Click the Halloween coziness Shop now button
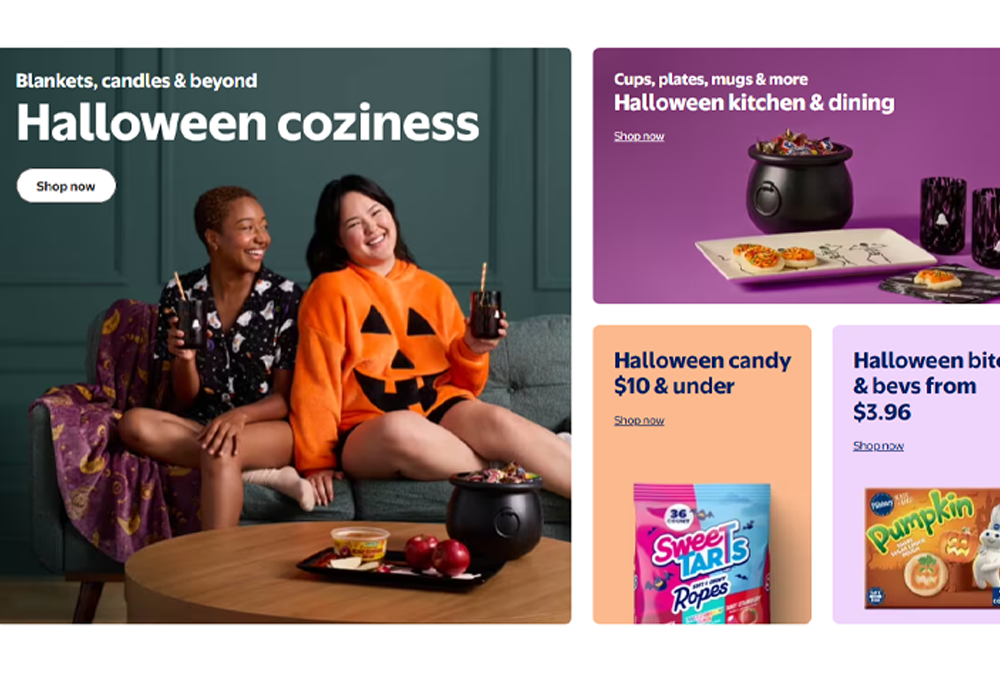 point(66,186)
